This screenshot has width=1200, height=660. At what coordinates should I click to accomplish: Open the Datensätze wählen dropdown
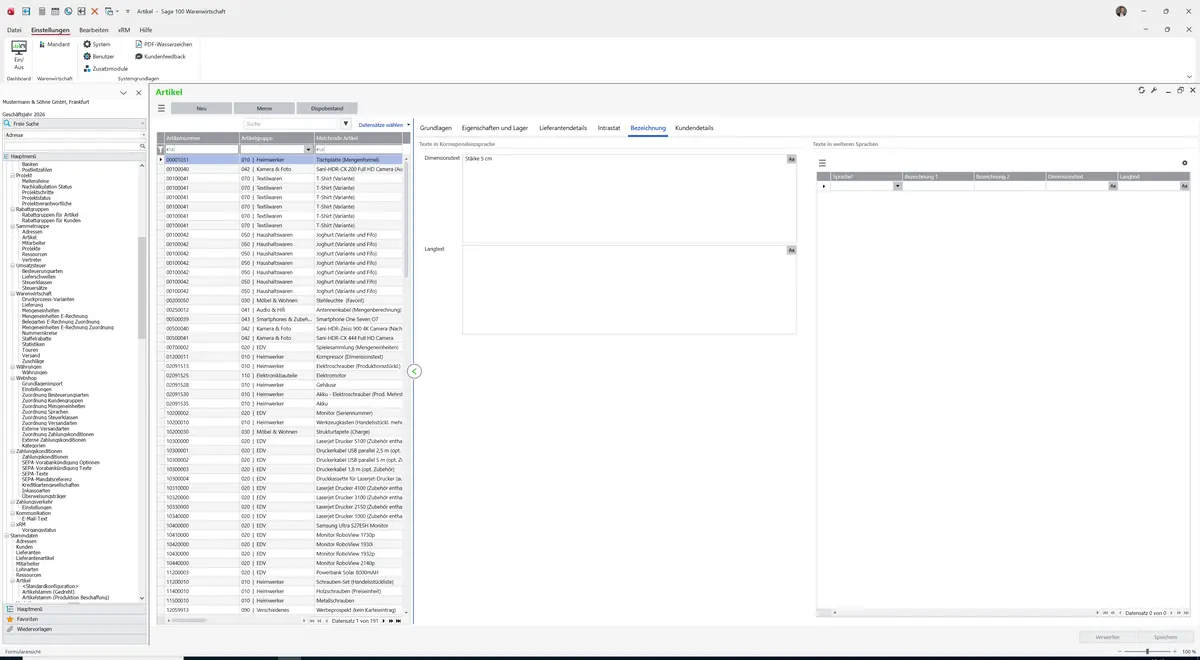tap(384, 125)
